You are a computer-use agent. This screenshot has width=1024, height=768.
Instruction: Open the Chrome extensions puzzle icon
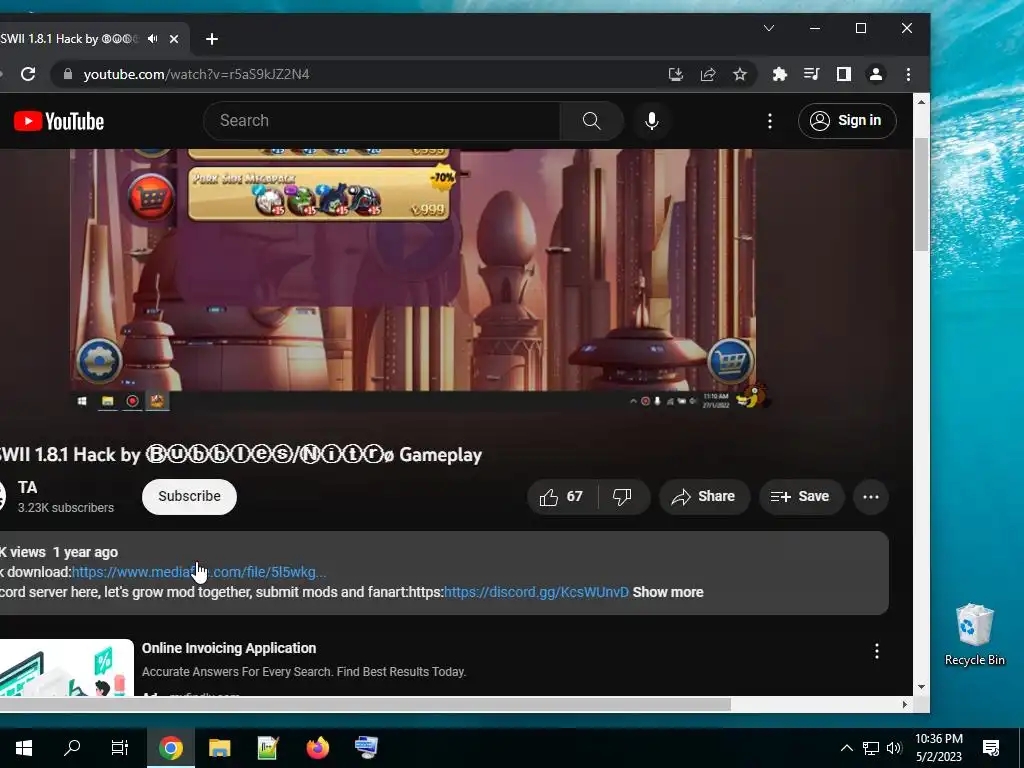(779, 74)
